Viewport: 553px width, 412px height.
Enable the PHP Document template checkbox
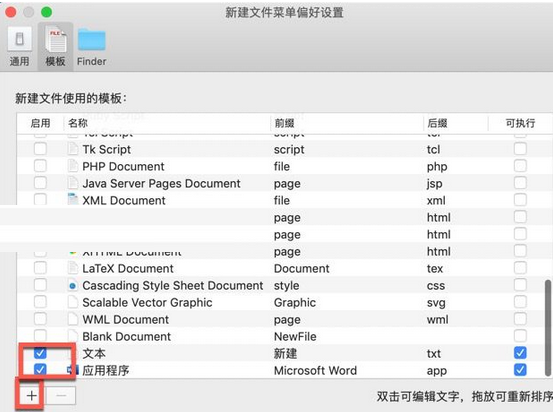pyautogui.click(x=40, y=166)
